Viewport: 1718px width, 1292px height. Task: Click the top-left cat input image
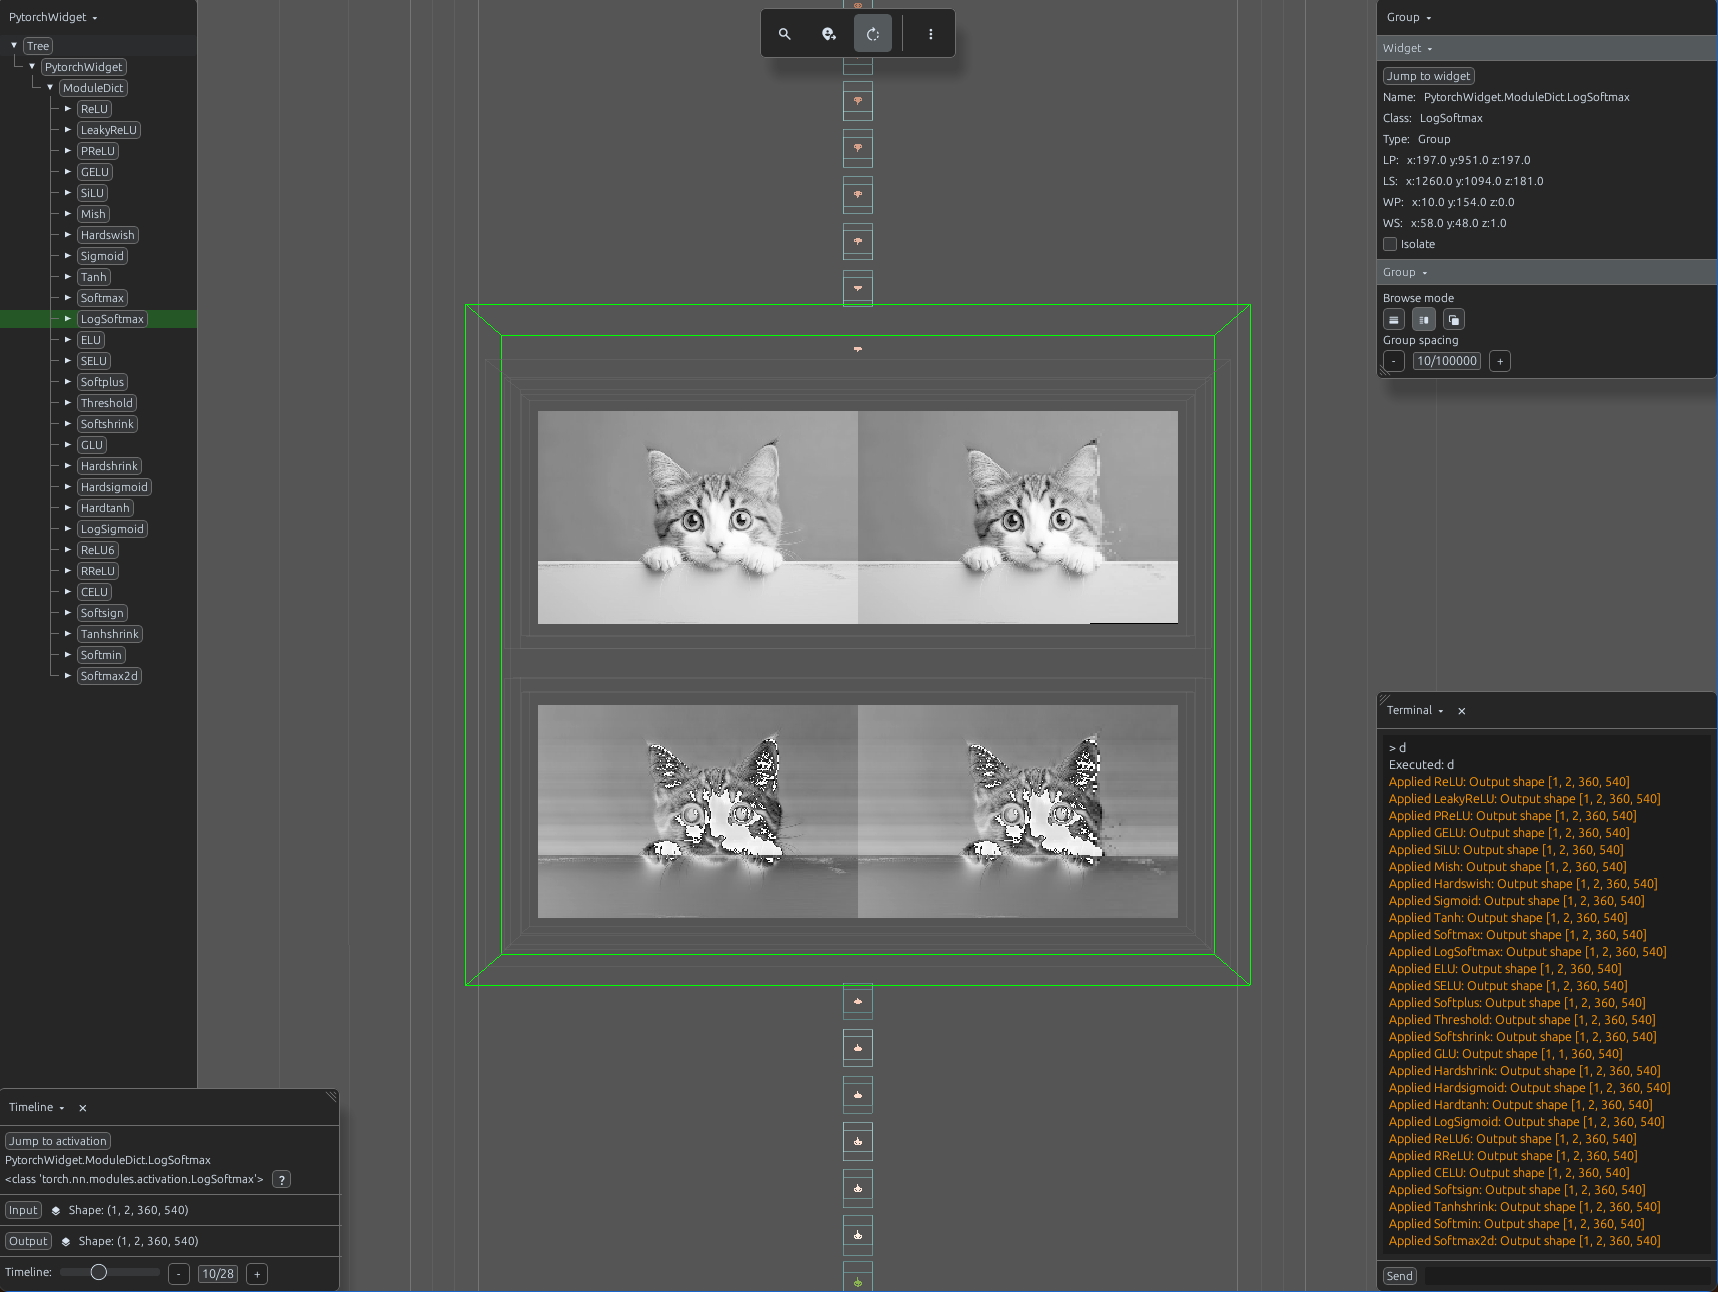coord(698,517)
